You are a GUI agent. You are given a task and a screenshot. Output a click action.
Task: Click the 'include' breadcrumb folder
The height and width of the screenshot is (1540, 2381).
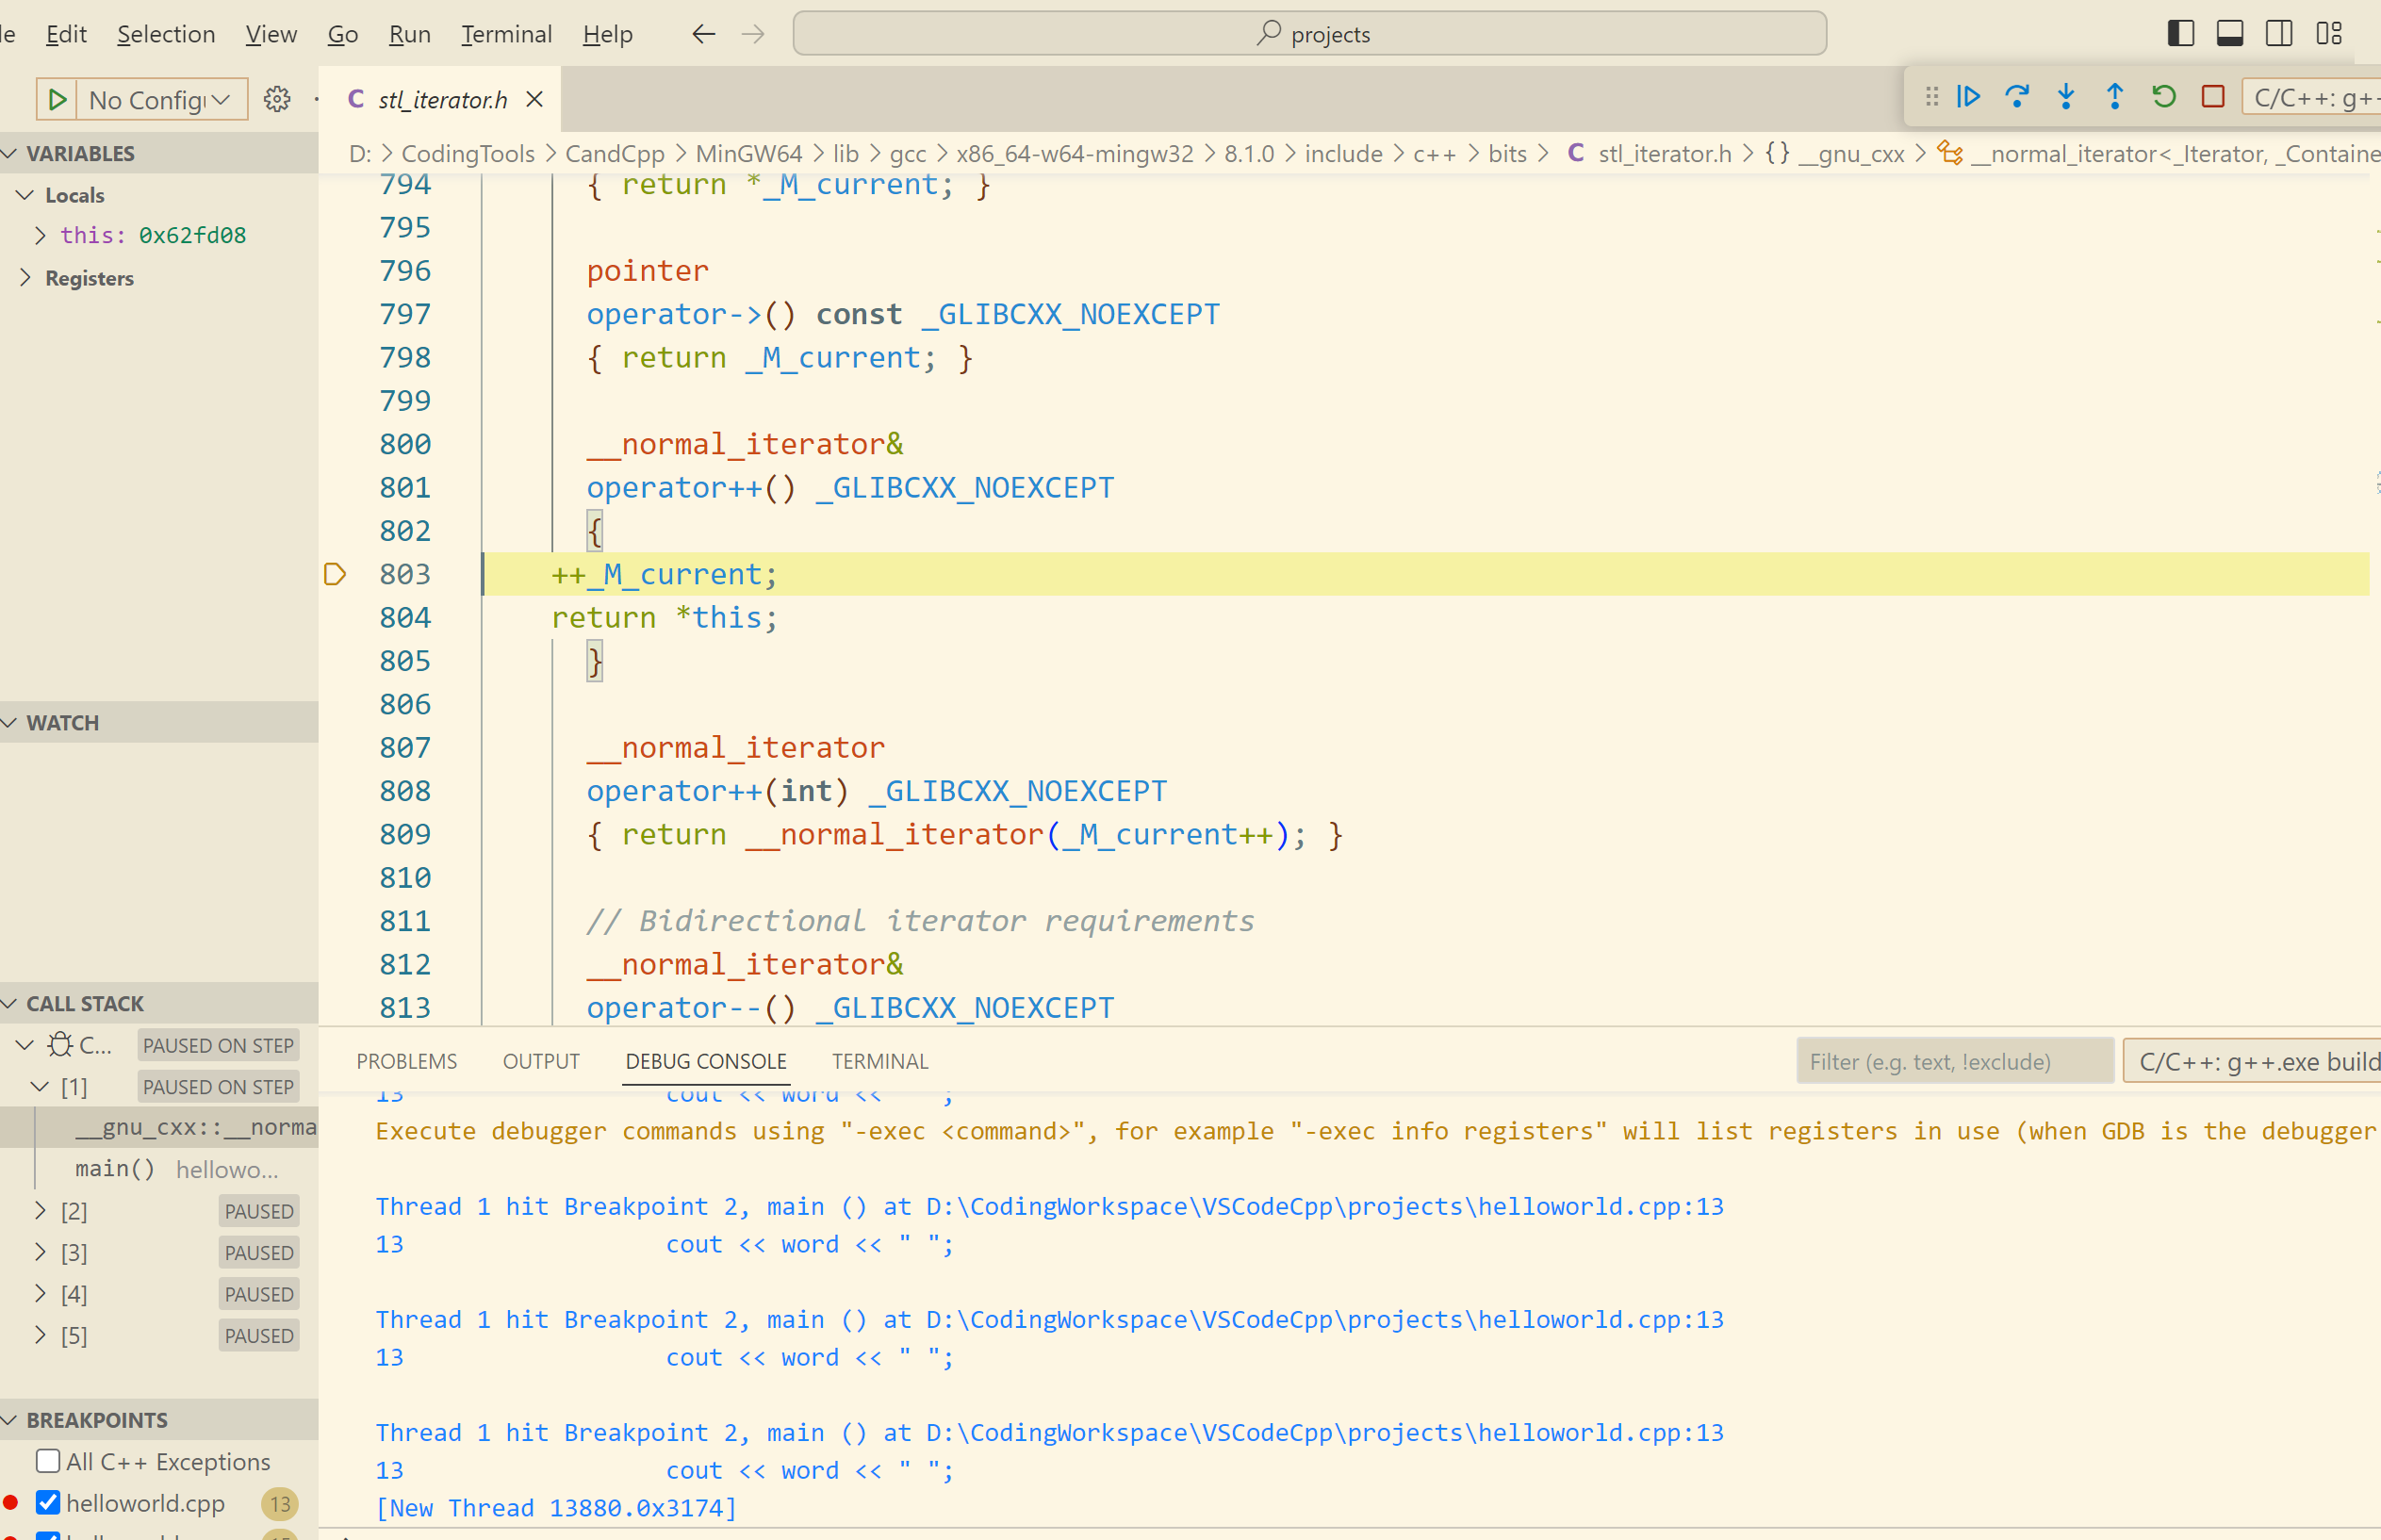pyautogui.click(x=1343, y=153)
